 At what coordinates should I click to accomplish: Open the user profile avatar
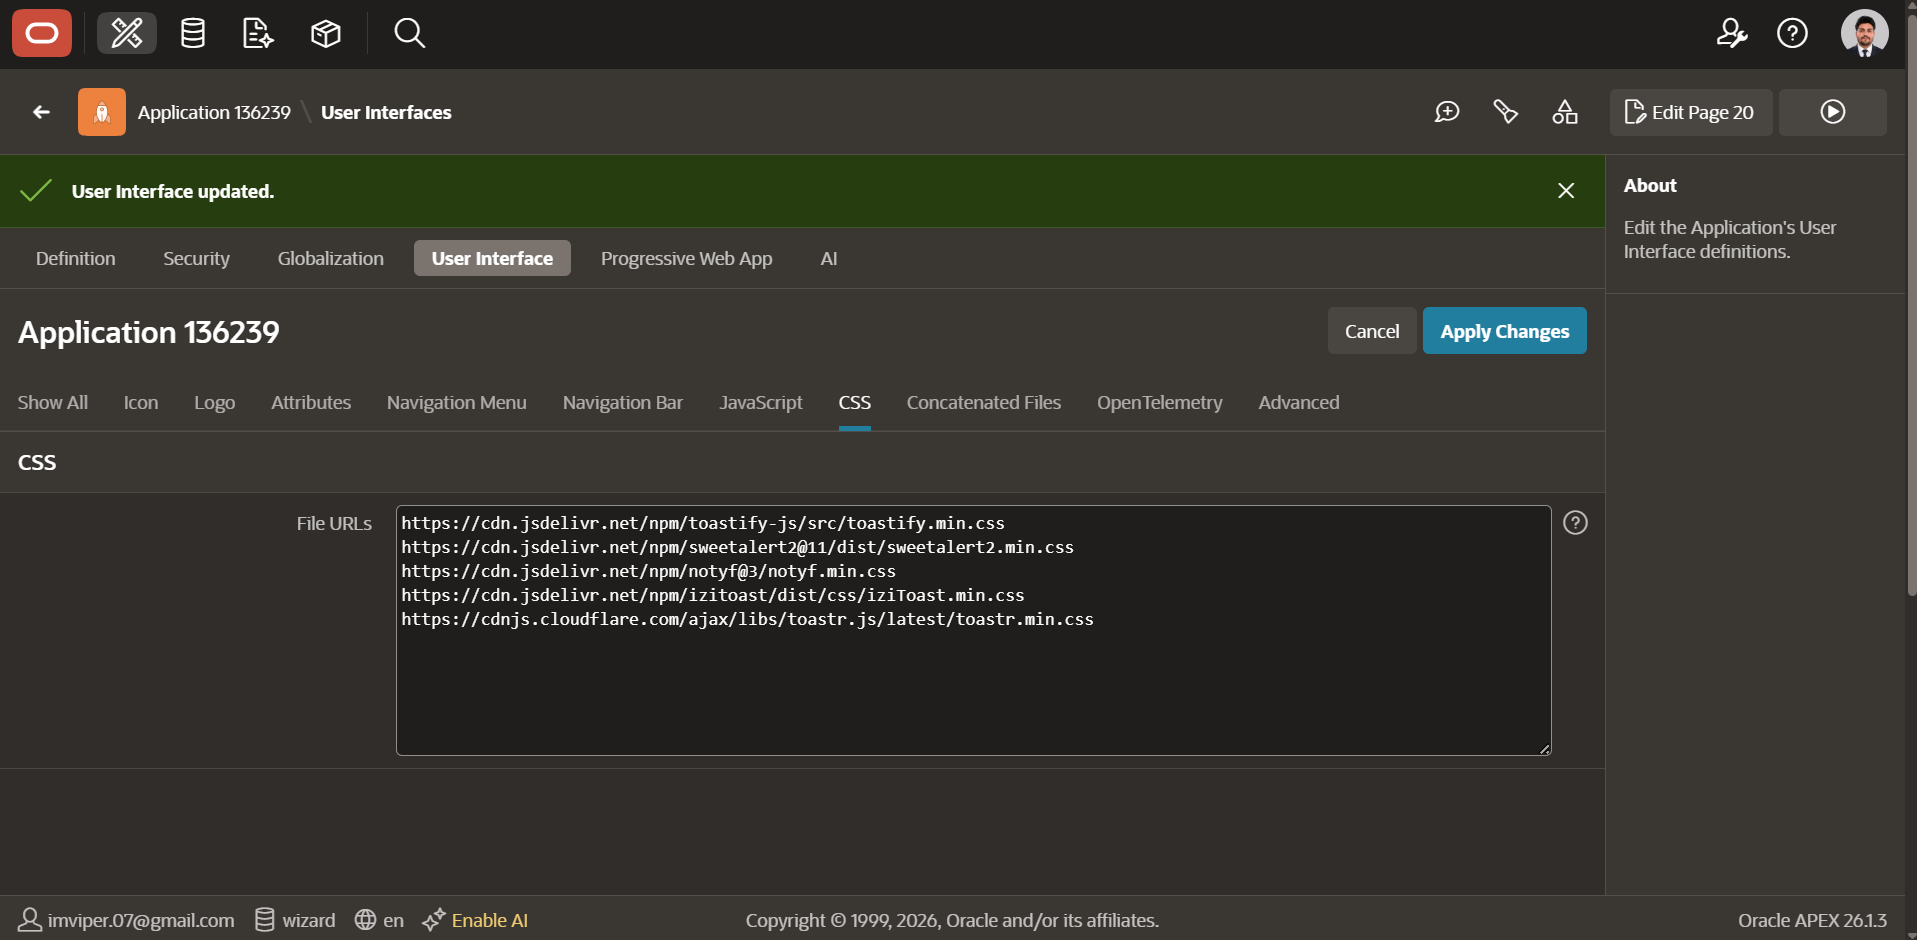point(1865,34)
